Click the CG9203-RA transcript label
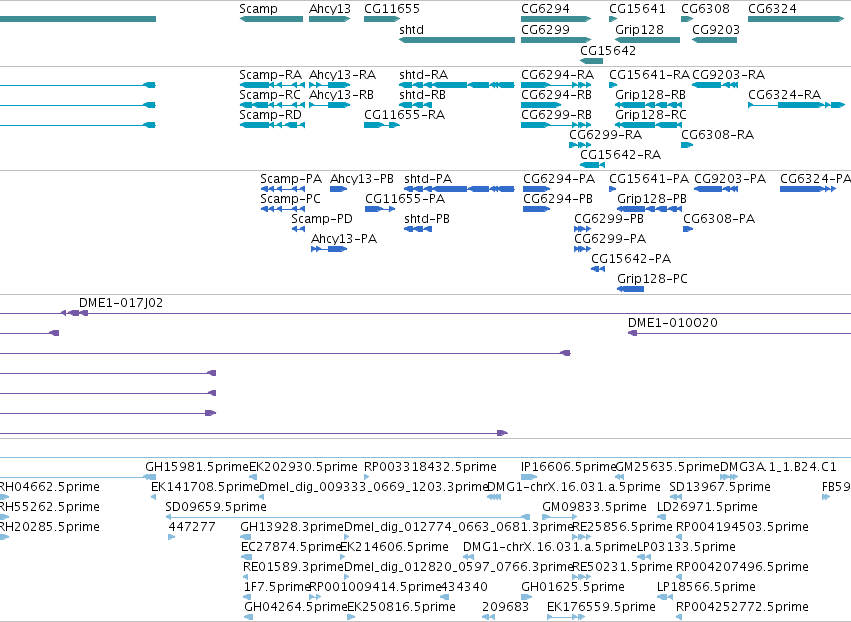 pos(728,74)
